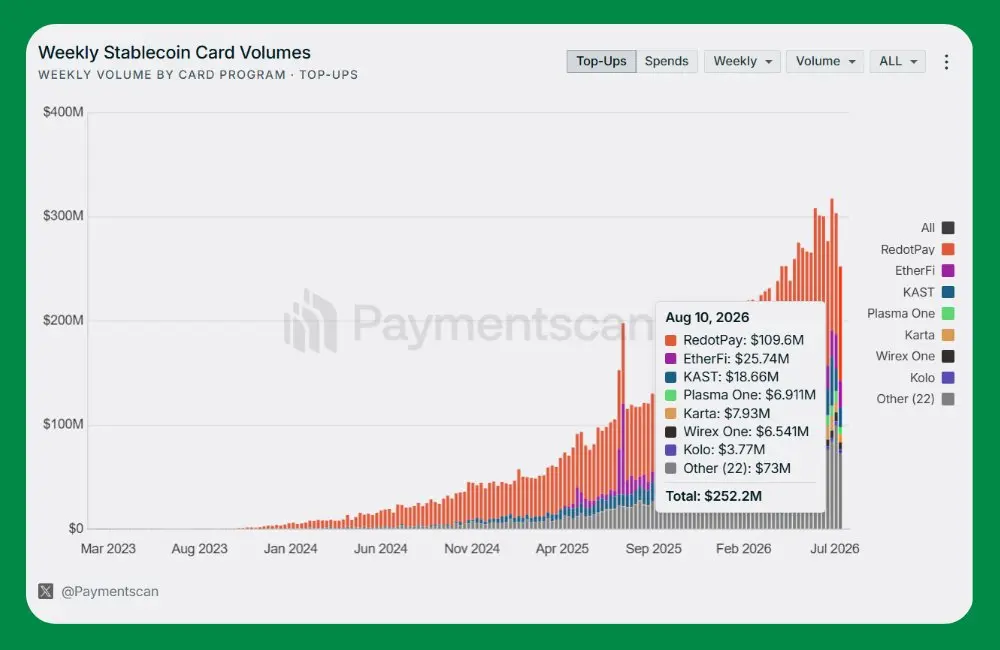This screenshot has height=650, width=1000.
Task: Toggle the RedotPay orange legend swatch
Action: 948,249
